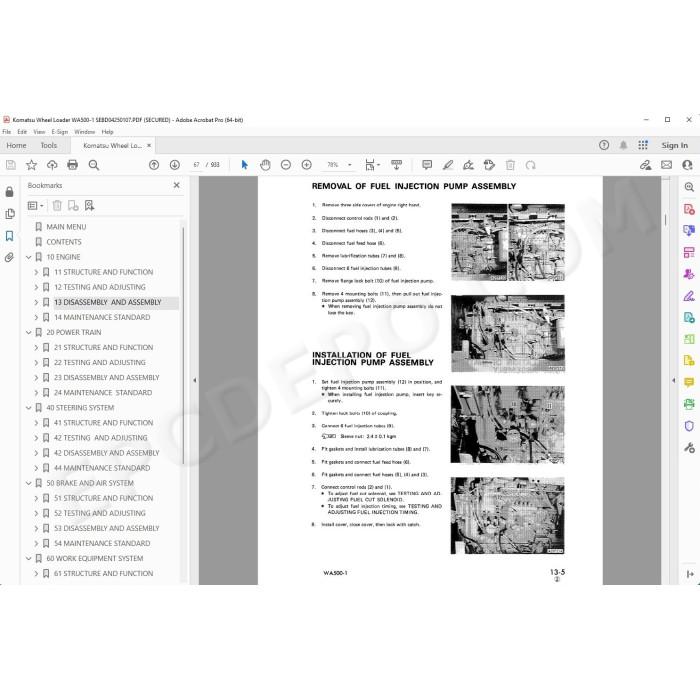This screenshot has height=700, width=700.
Task: Activate the Selection arrow tool
Action: point(244,165)
